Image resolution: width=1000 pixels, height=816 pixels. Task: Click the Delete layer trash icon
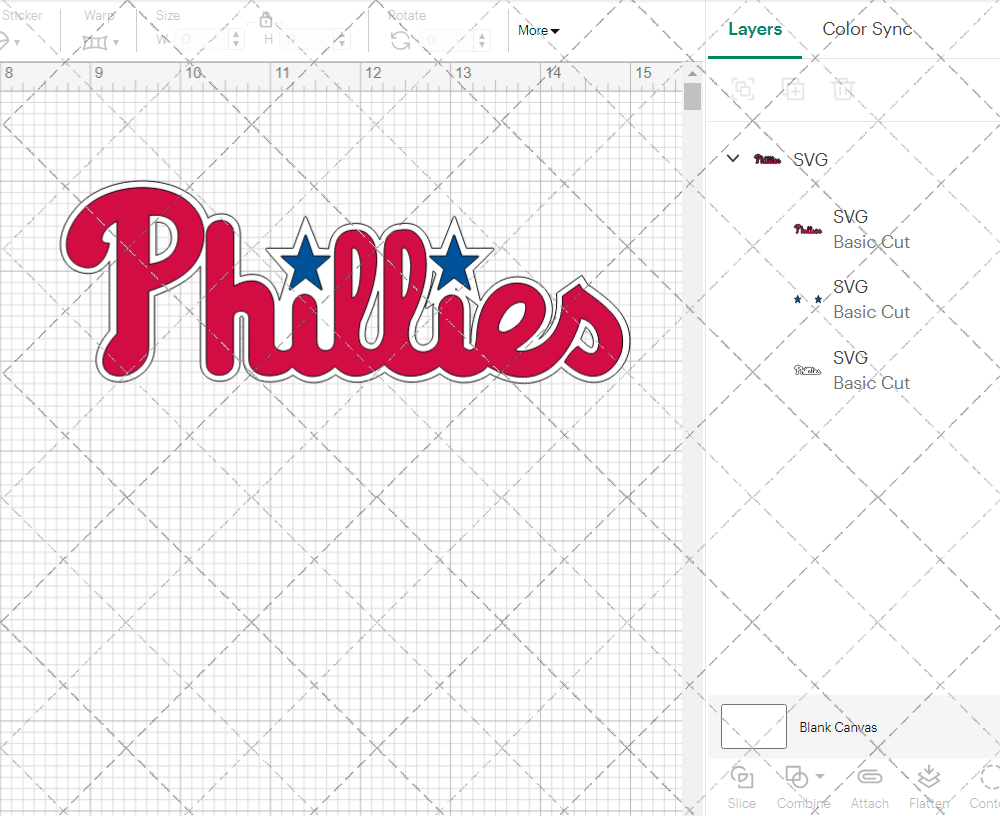coord(843,89)
